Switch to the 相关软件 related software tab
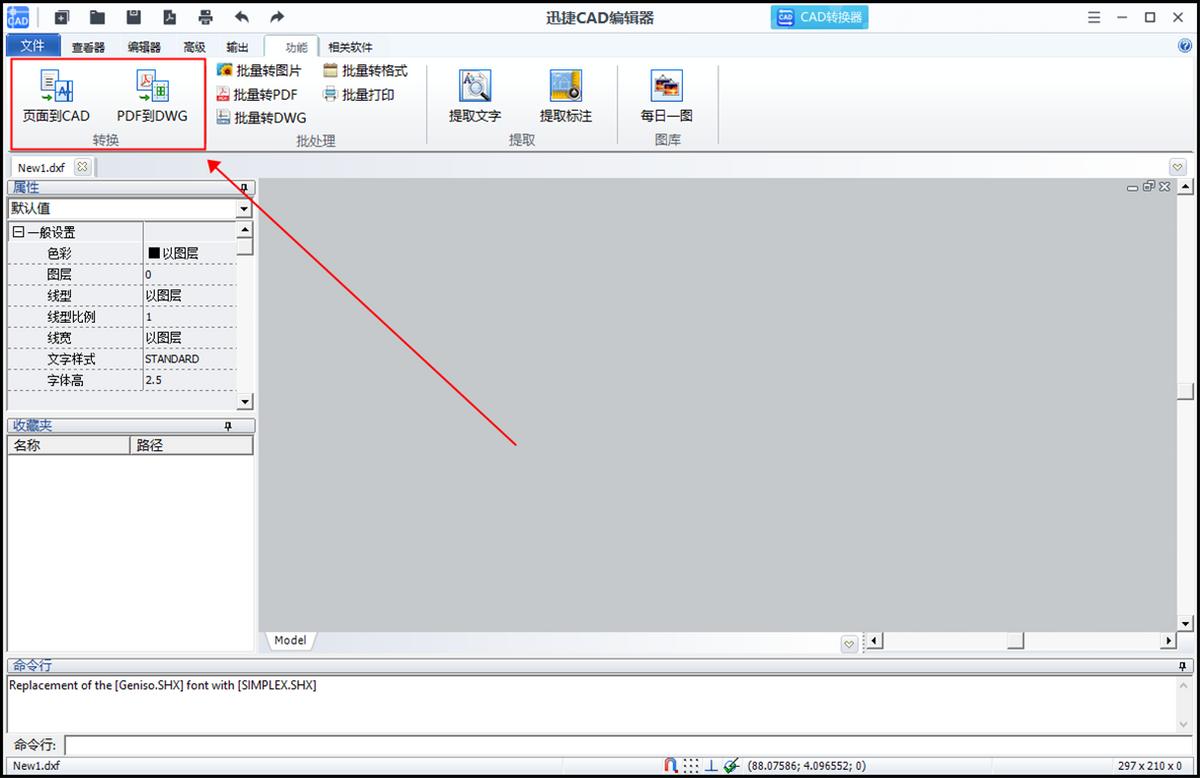The width and height of the screenshot is (1200, 778). (350, 47)
